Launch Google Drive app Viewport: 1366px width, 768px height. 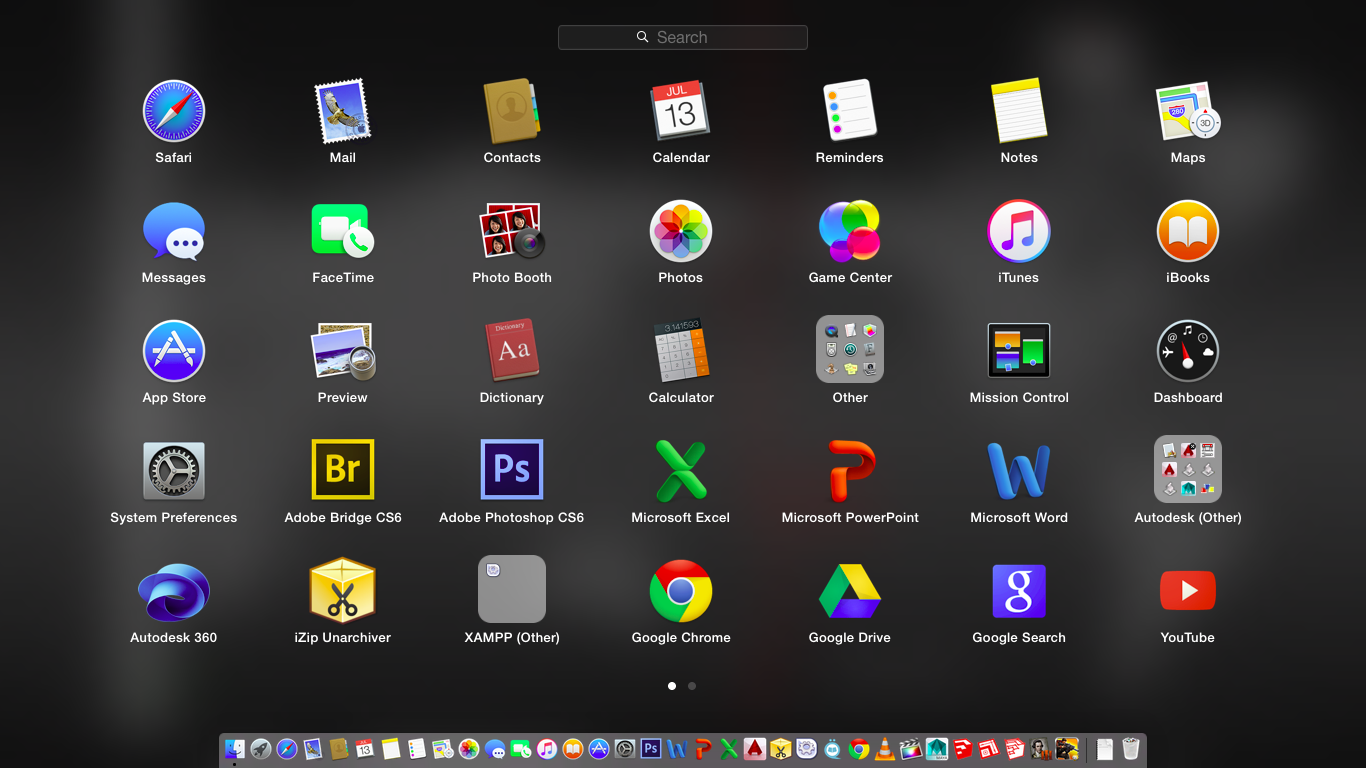tap(850, 591)
